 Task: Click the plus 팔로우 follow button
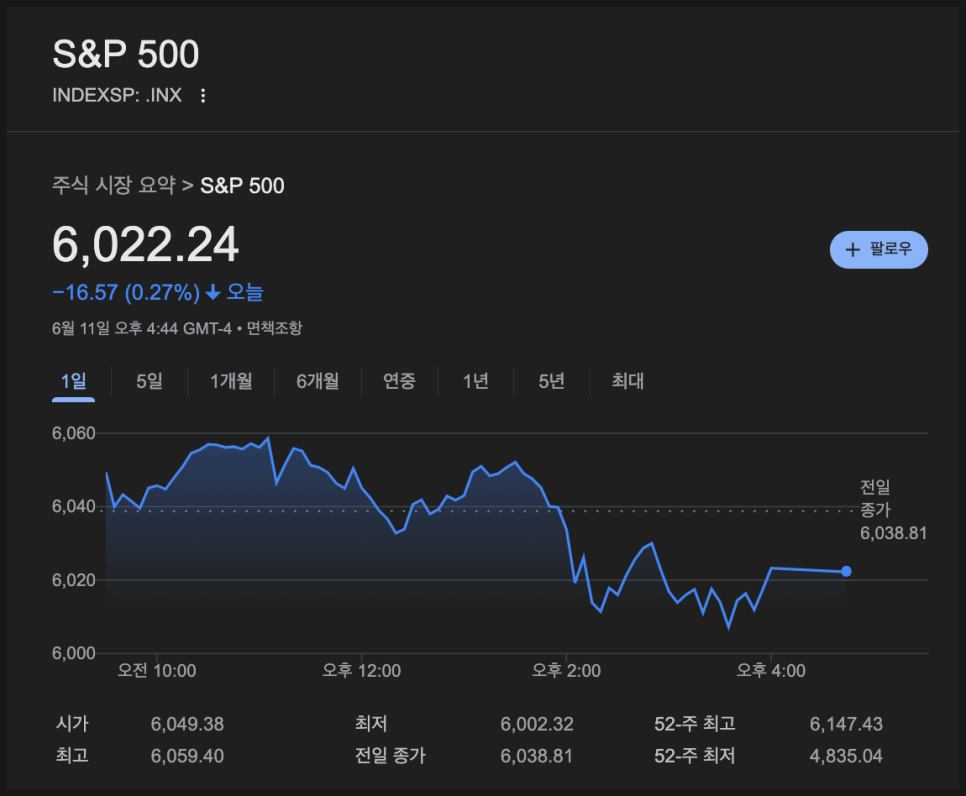879,250
